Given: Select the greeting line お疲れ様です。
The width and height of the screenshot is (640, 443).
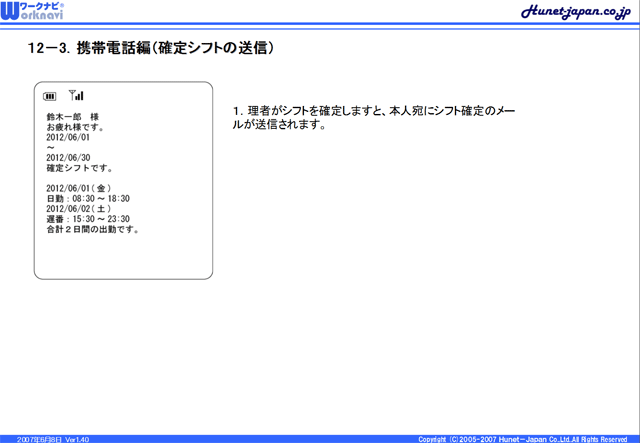Looking at the screenshot, I should [x=76, y=128].
